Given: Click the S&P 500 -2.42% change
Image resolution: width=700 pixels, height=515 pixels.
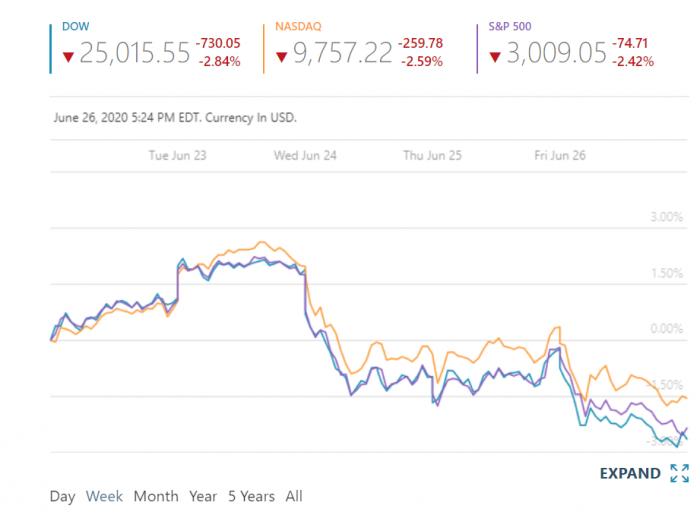Looking at the screenshot, I should pos(635,61).
